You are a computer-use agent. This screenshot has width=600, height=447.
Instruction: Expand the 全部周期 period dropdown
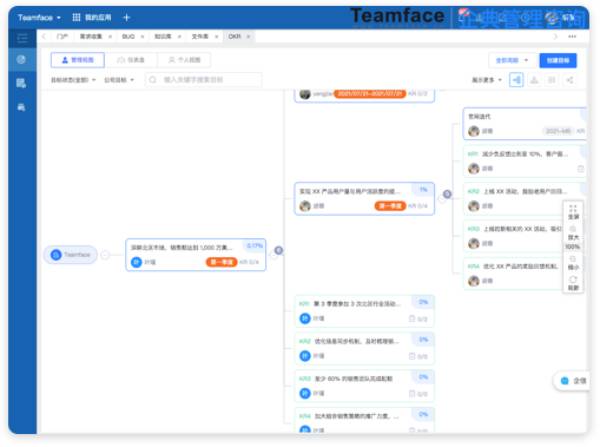[511, 60]
